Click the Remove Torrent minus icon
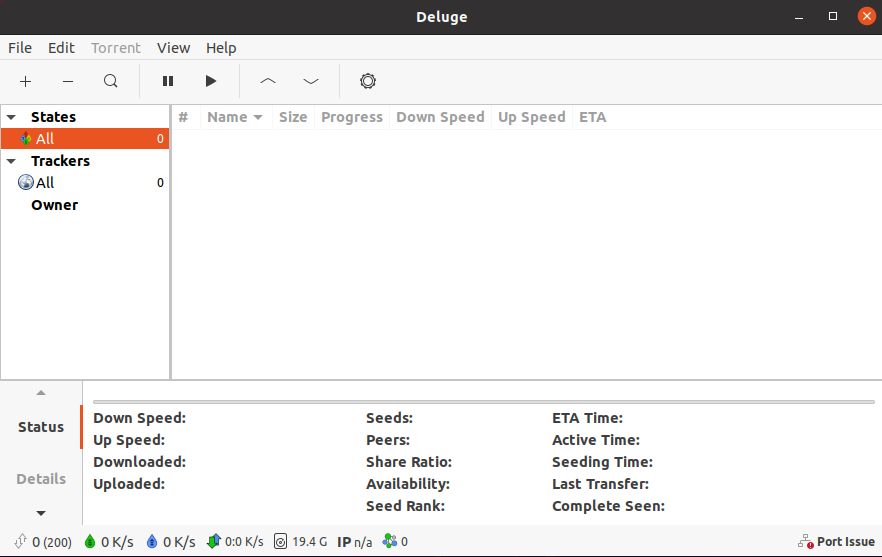Screen dimensions: 882x557 (68, 82)
